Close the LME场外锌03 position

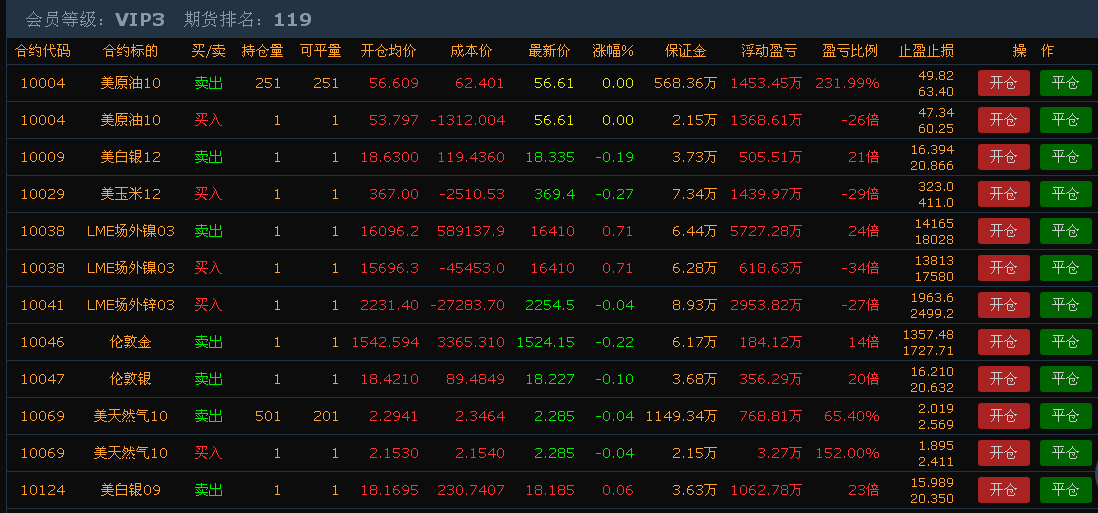point(1065,305)
